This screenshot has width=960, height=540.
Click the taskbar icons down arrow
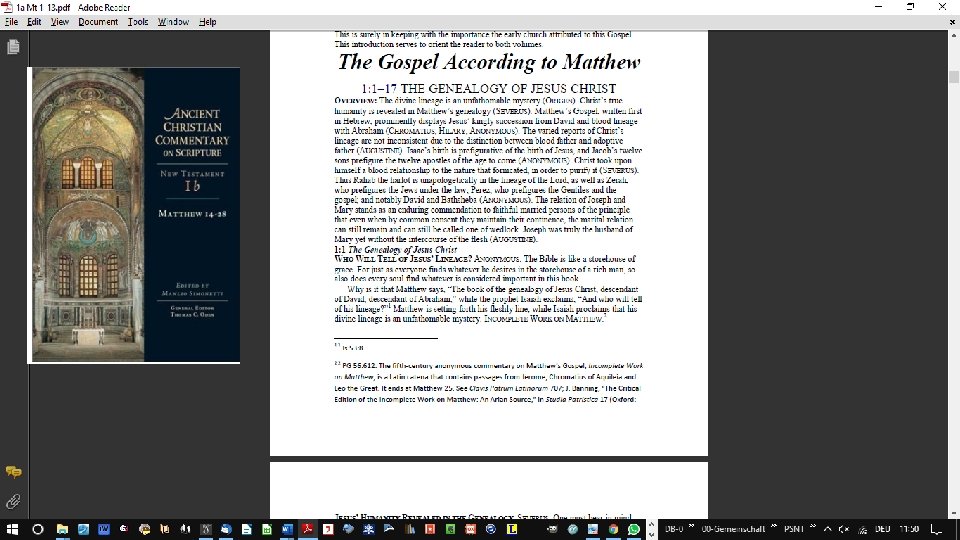click(651, 534)
